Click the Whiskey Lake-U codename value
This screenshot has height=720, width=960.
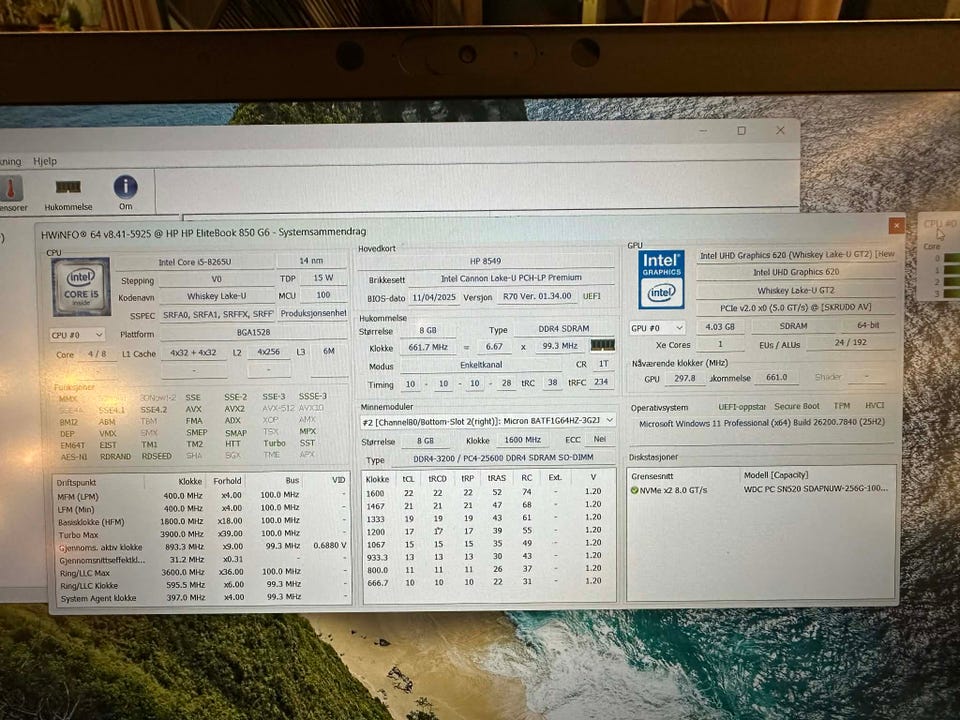coord(217,296)
